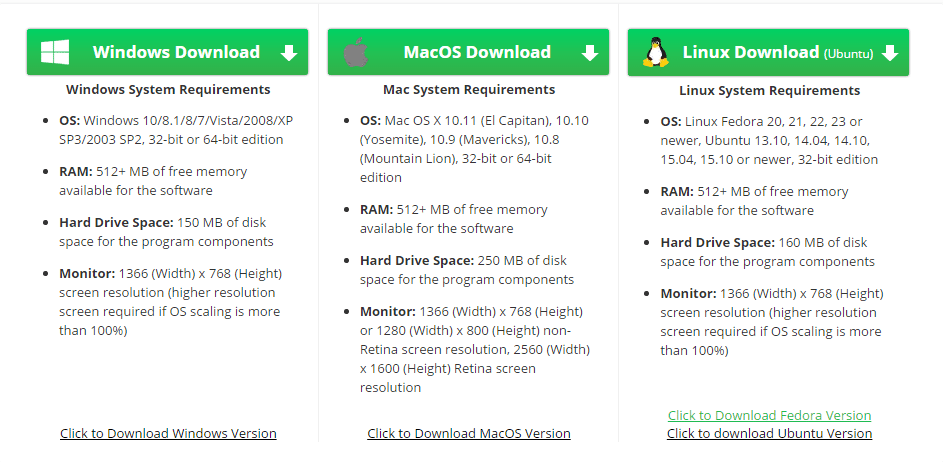Select the Linux System Requirements heading
945x462 pixels.
770,90
